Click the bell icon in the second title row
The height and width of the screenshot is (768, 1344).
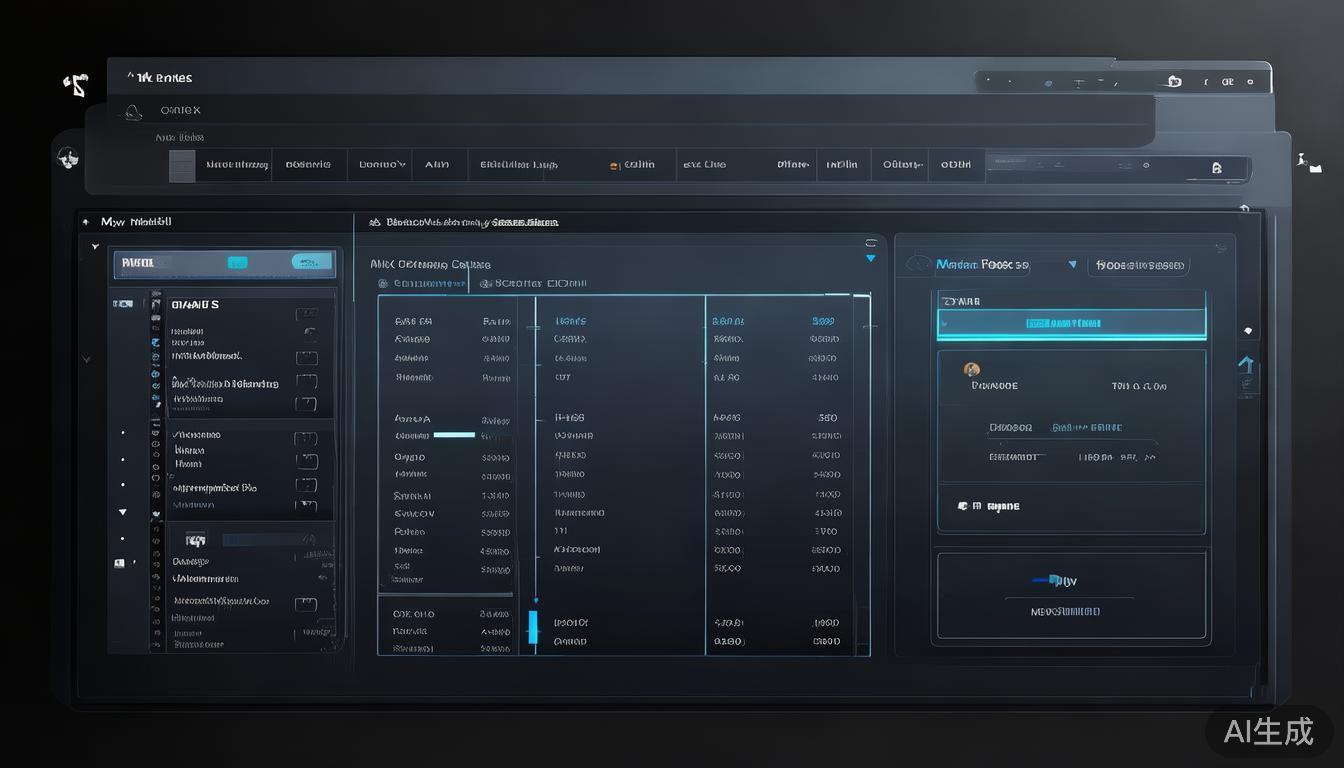[x=132, y=112]
